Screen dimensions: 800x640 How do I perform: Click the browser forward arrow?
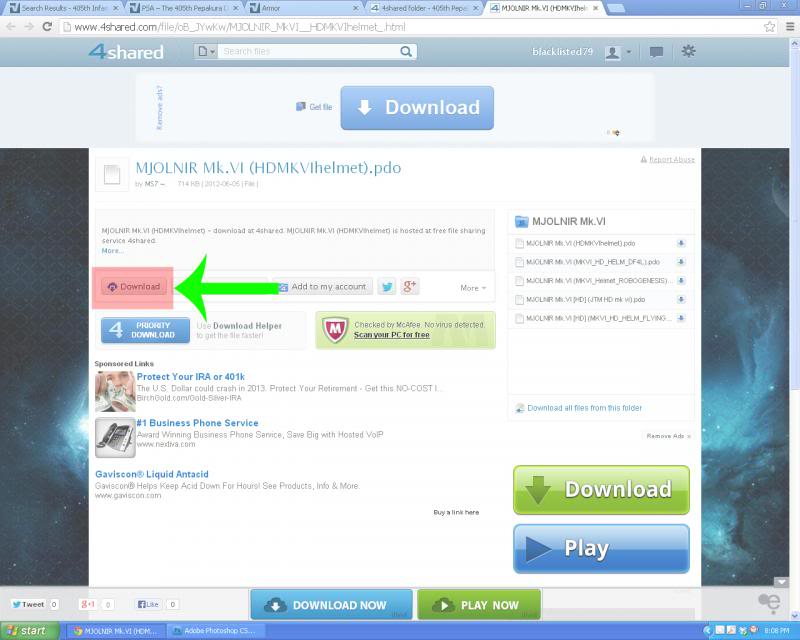[x=29, y=27]
